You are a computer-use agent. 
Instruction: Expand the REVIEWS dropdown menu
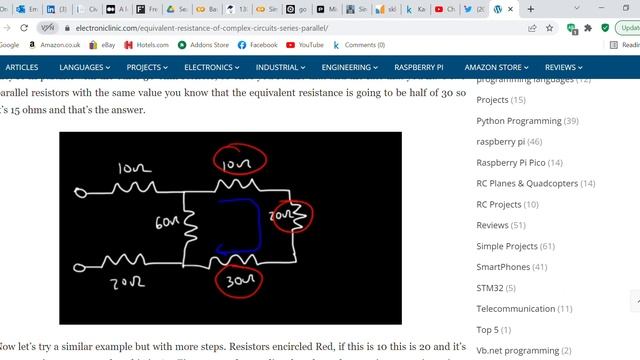pyautogui.click(x=564, y=67)
